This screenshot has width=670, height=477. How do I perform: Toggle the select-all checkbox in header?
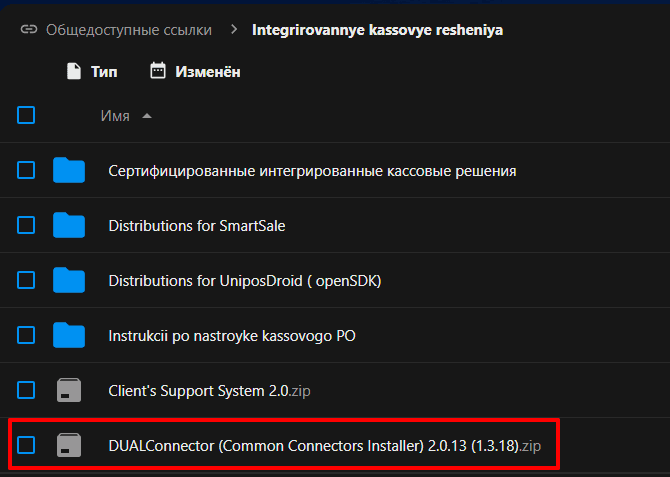[26, 116]
